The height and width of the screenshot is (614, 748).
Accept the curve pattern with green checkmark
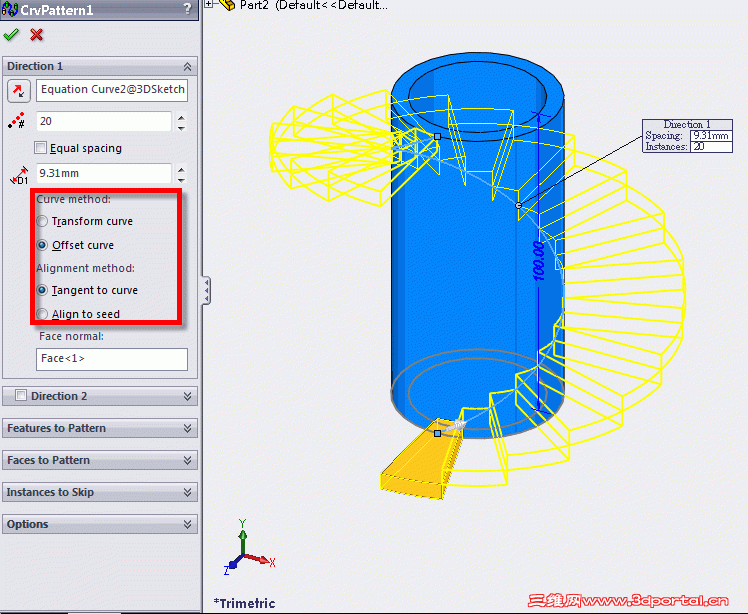10,34
